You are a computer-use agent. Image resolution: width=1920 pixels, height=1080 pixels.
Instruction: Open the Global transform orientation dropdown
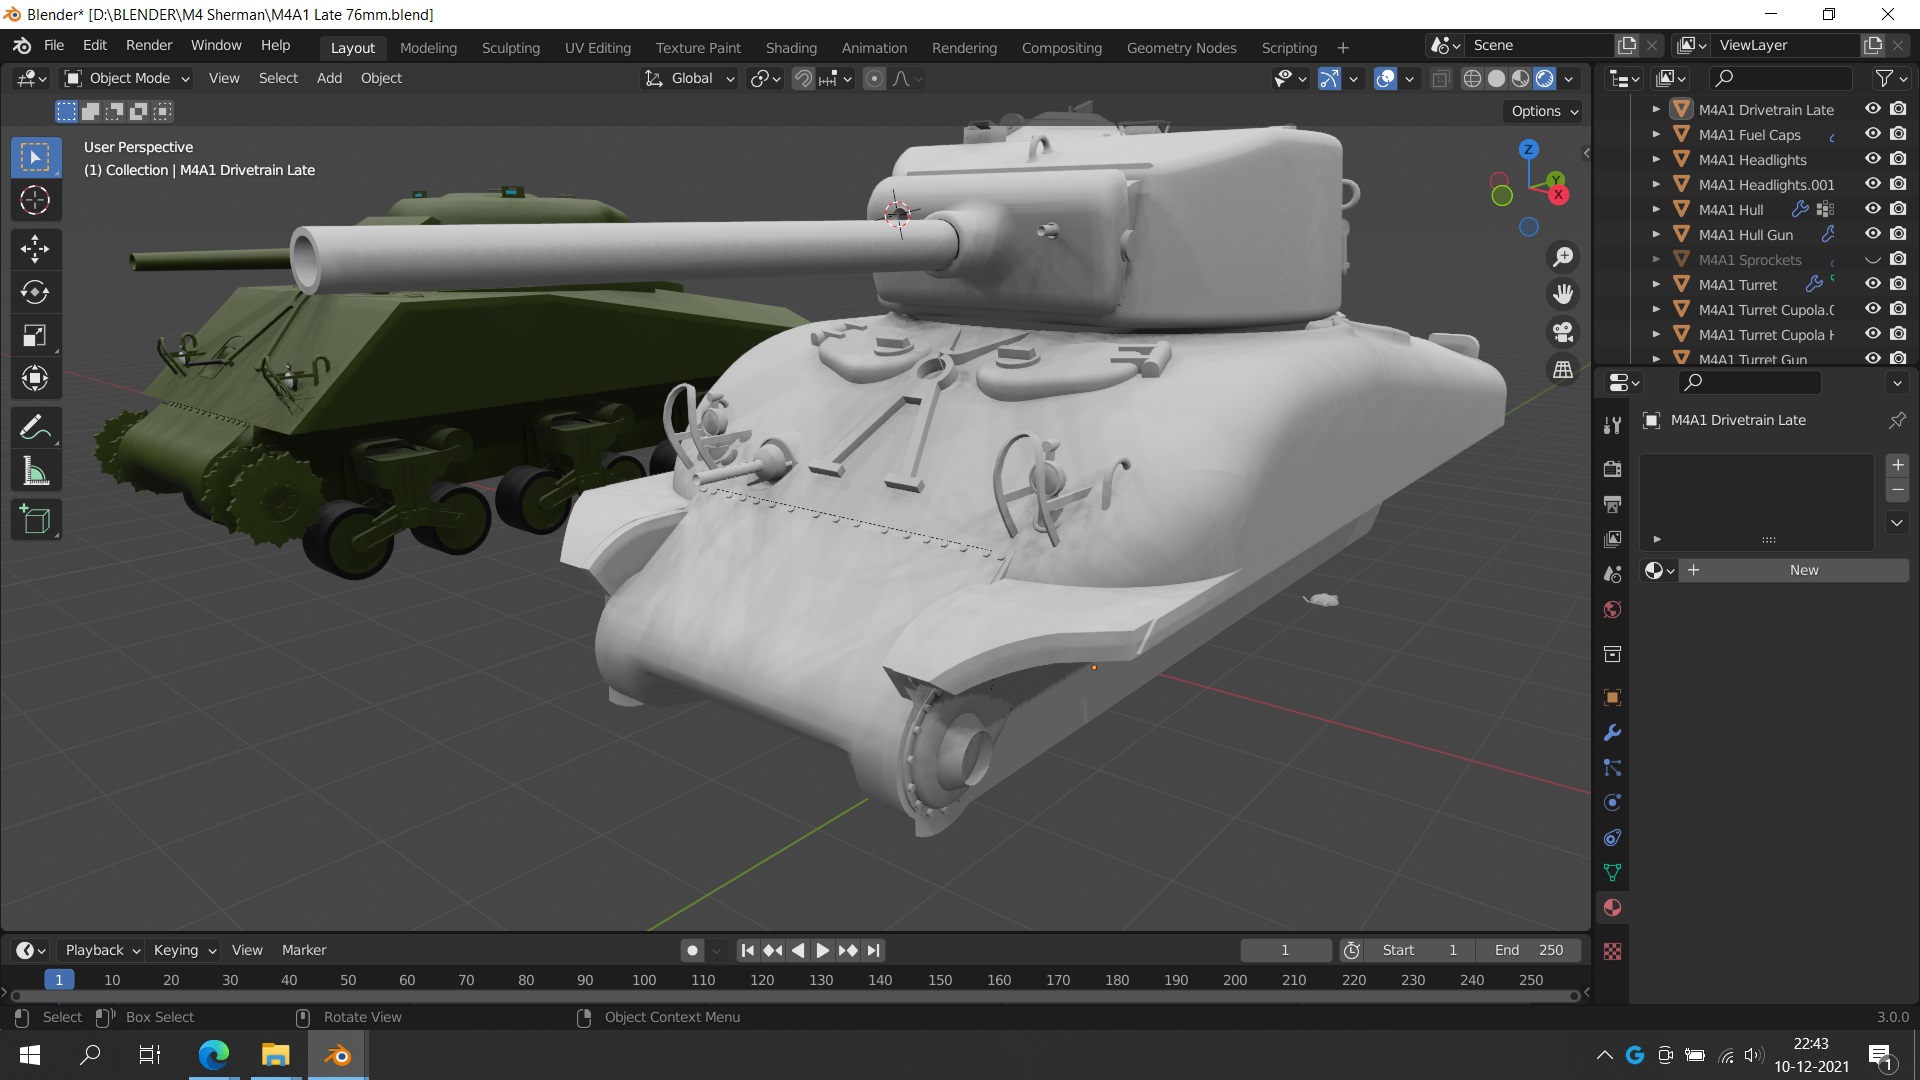[x=690, y=78]
